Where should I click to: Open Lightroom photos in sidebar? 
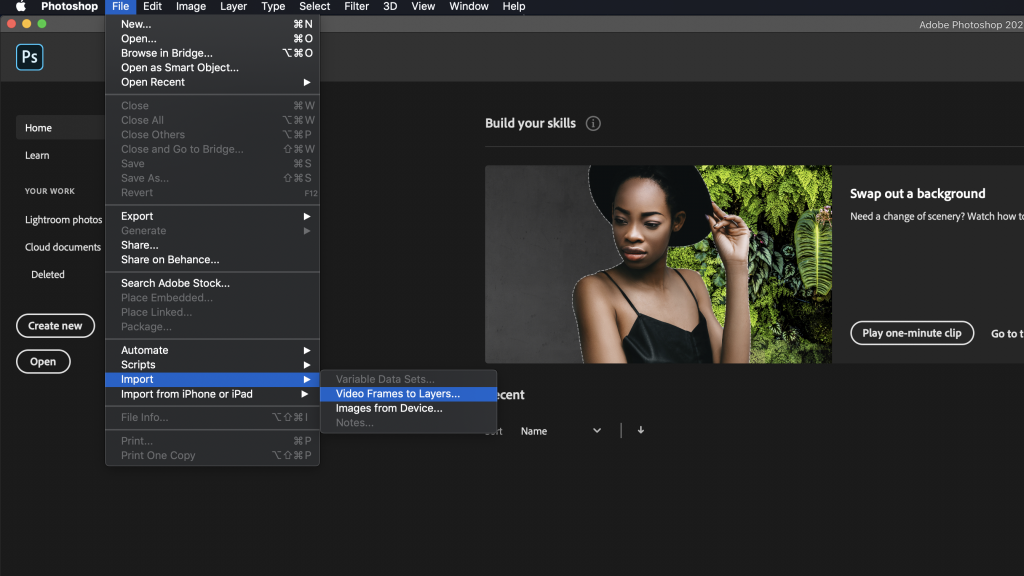[x=63, y=219]
